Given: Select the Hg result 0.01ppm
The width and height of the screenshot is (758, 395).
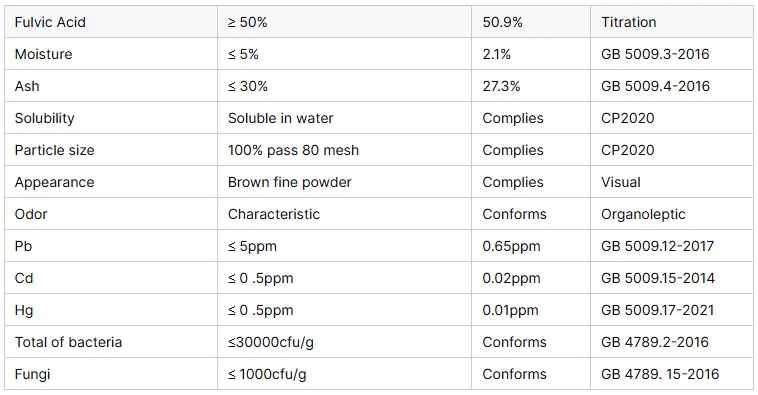Looking at the screenshot, I should pos(510,310).
